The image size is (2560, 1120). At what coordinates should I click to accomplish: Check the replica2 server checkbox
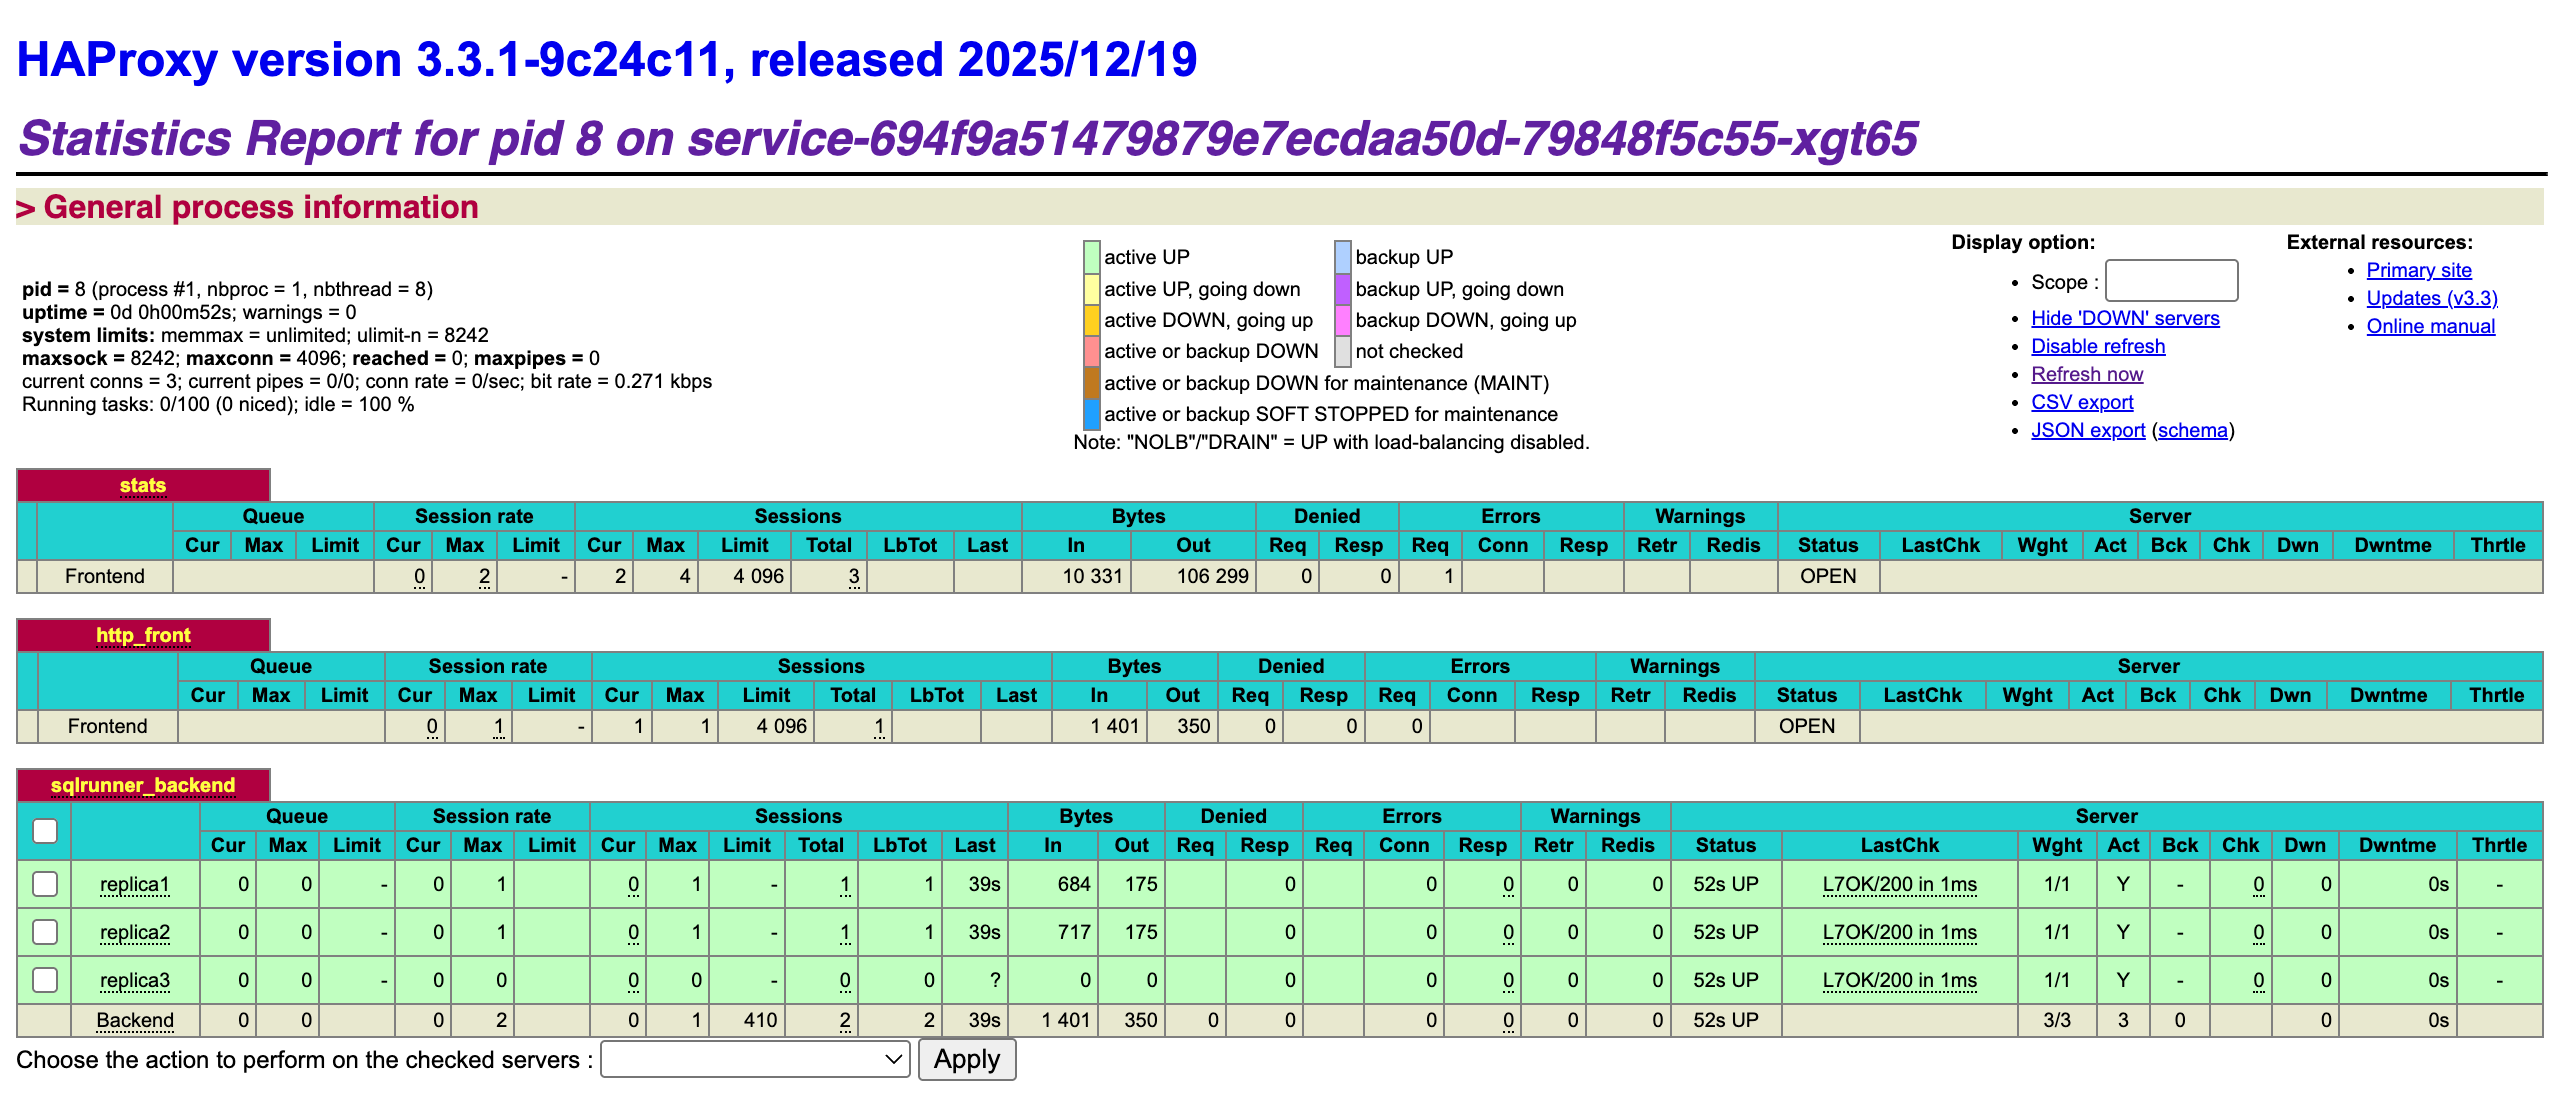coord(45,932)
